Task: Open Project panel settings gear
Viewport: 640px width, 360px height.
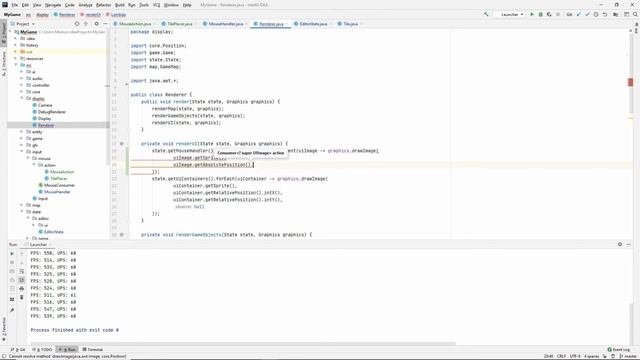Action: click(96, 24)
